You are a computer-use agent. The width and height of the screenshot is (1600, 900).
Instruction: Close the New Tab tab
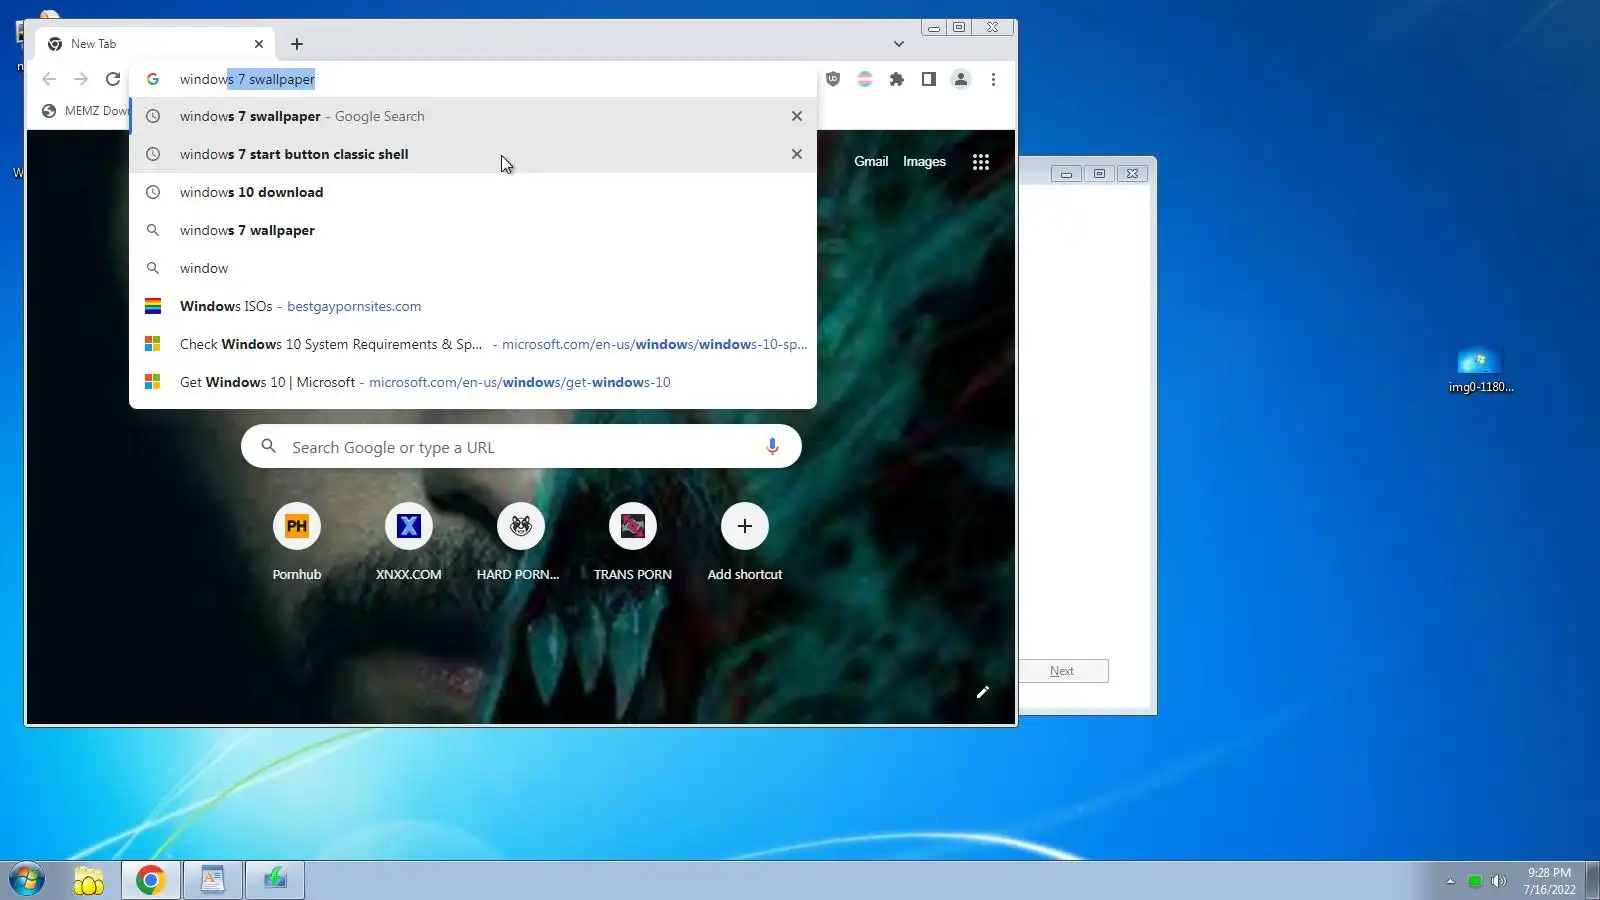259,44
